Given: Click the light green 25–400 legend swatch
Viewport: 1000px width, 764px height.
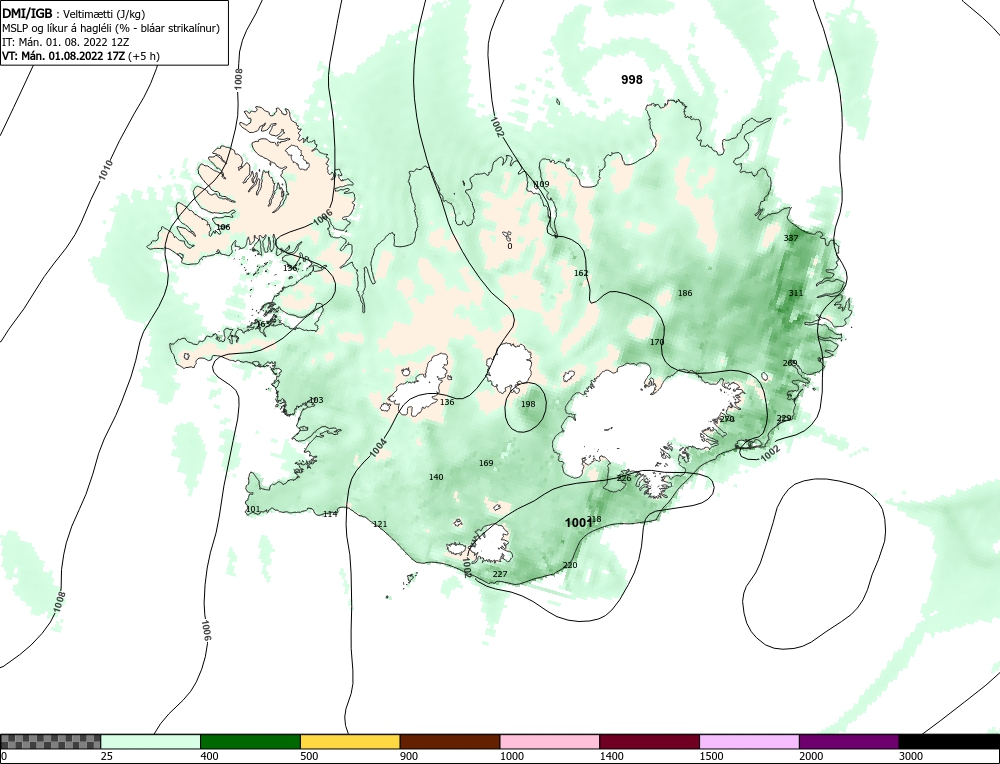Looking at the screenshot, I should click(x=151, y=741).
